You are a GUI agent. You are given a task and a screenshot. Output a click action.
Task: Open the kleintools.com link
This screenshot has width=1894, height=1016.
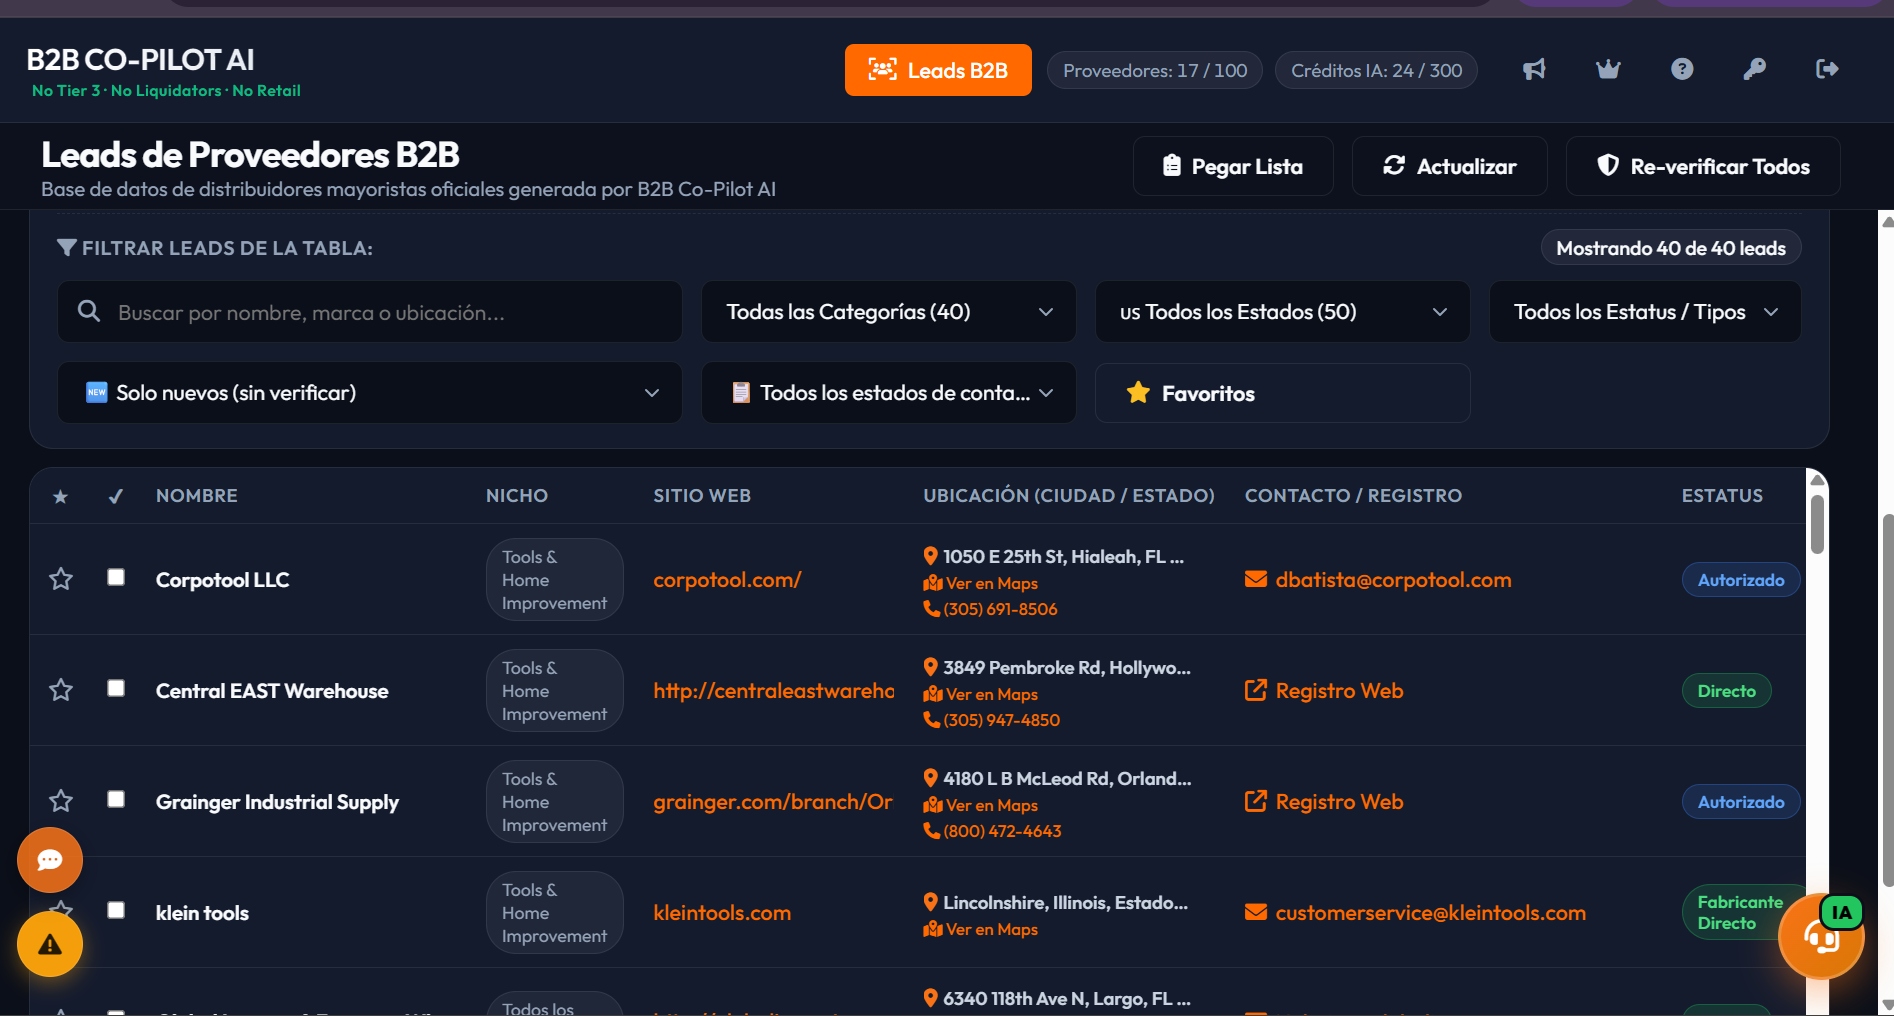pos(722,913)
